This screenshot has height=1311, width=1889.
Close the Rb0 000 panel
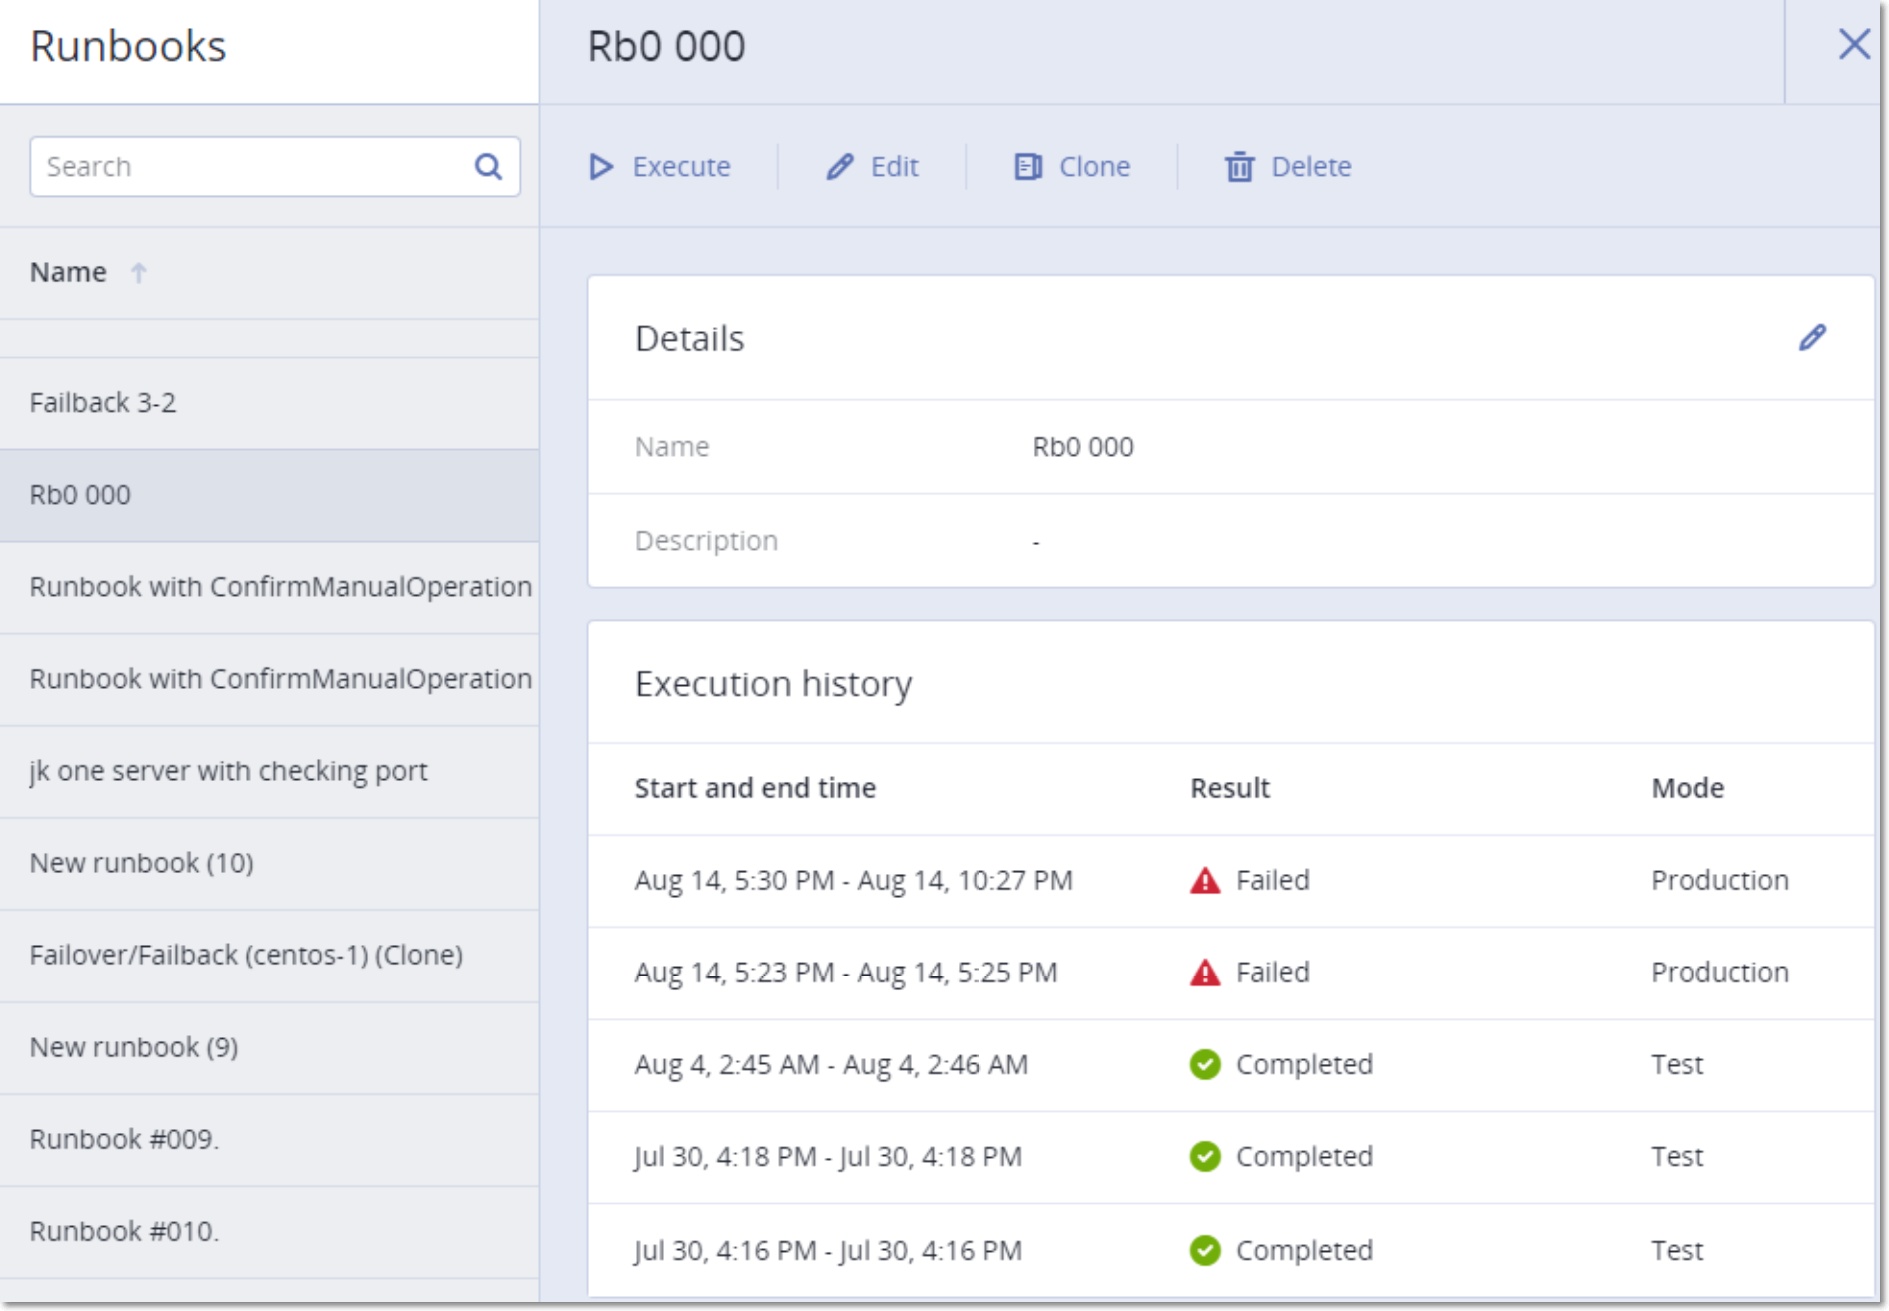click(x=1853, y=45)
